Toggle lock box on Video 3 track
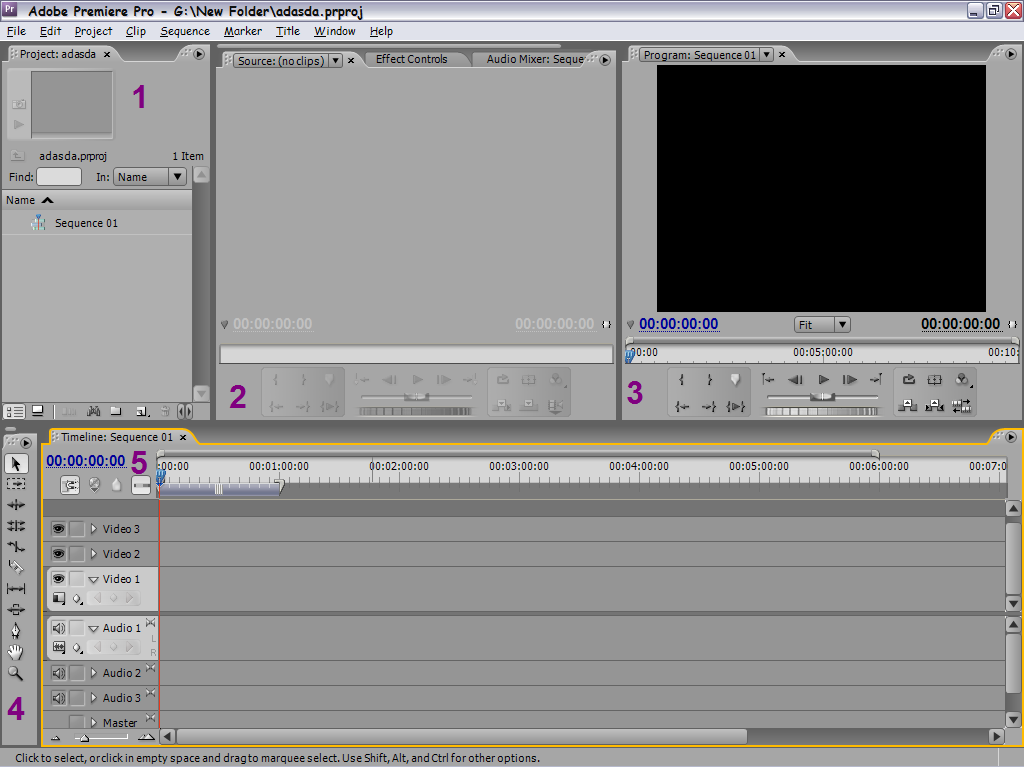The image size is (1024, 768). pos(77,529)
